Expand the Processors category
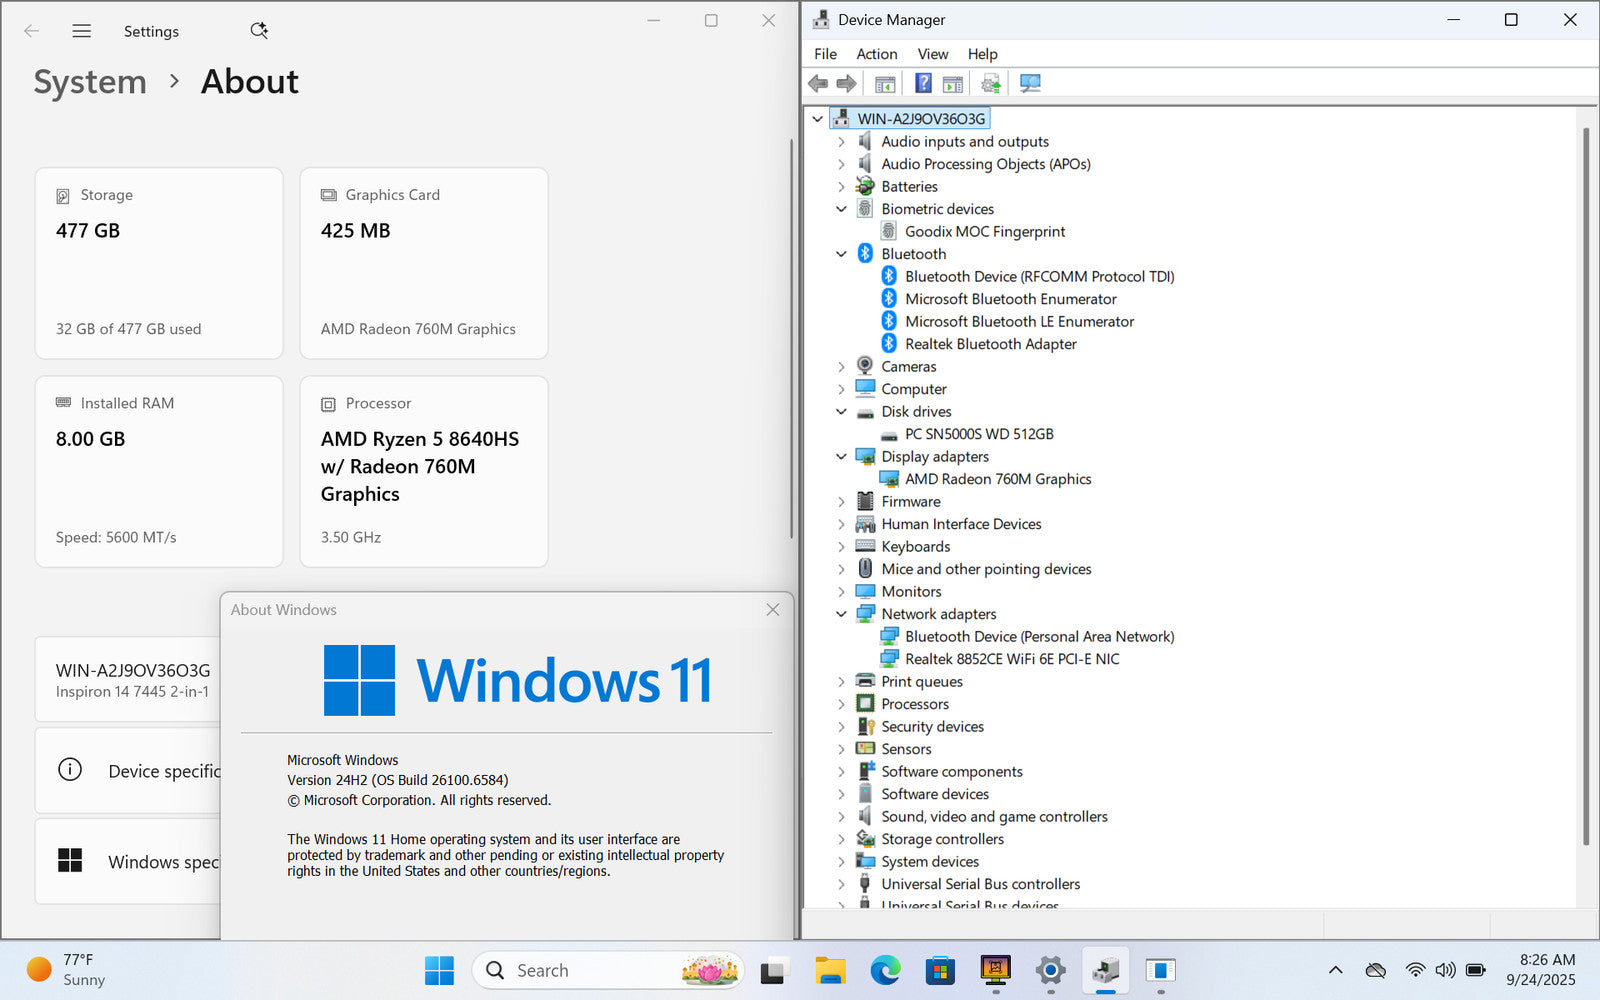Screen dimensions: 1600x1000 (x=841, y=704)
